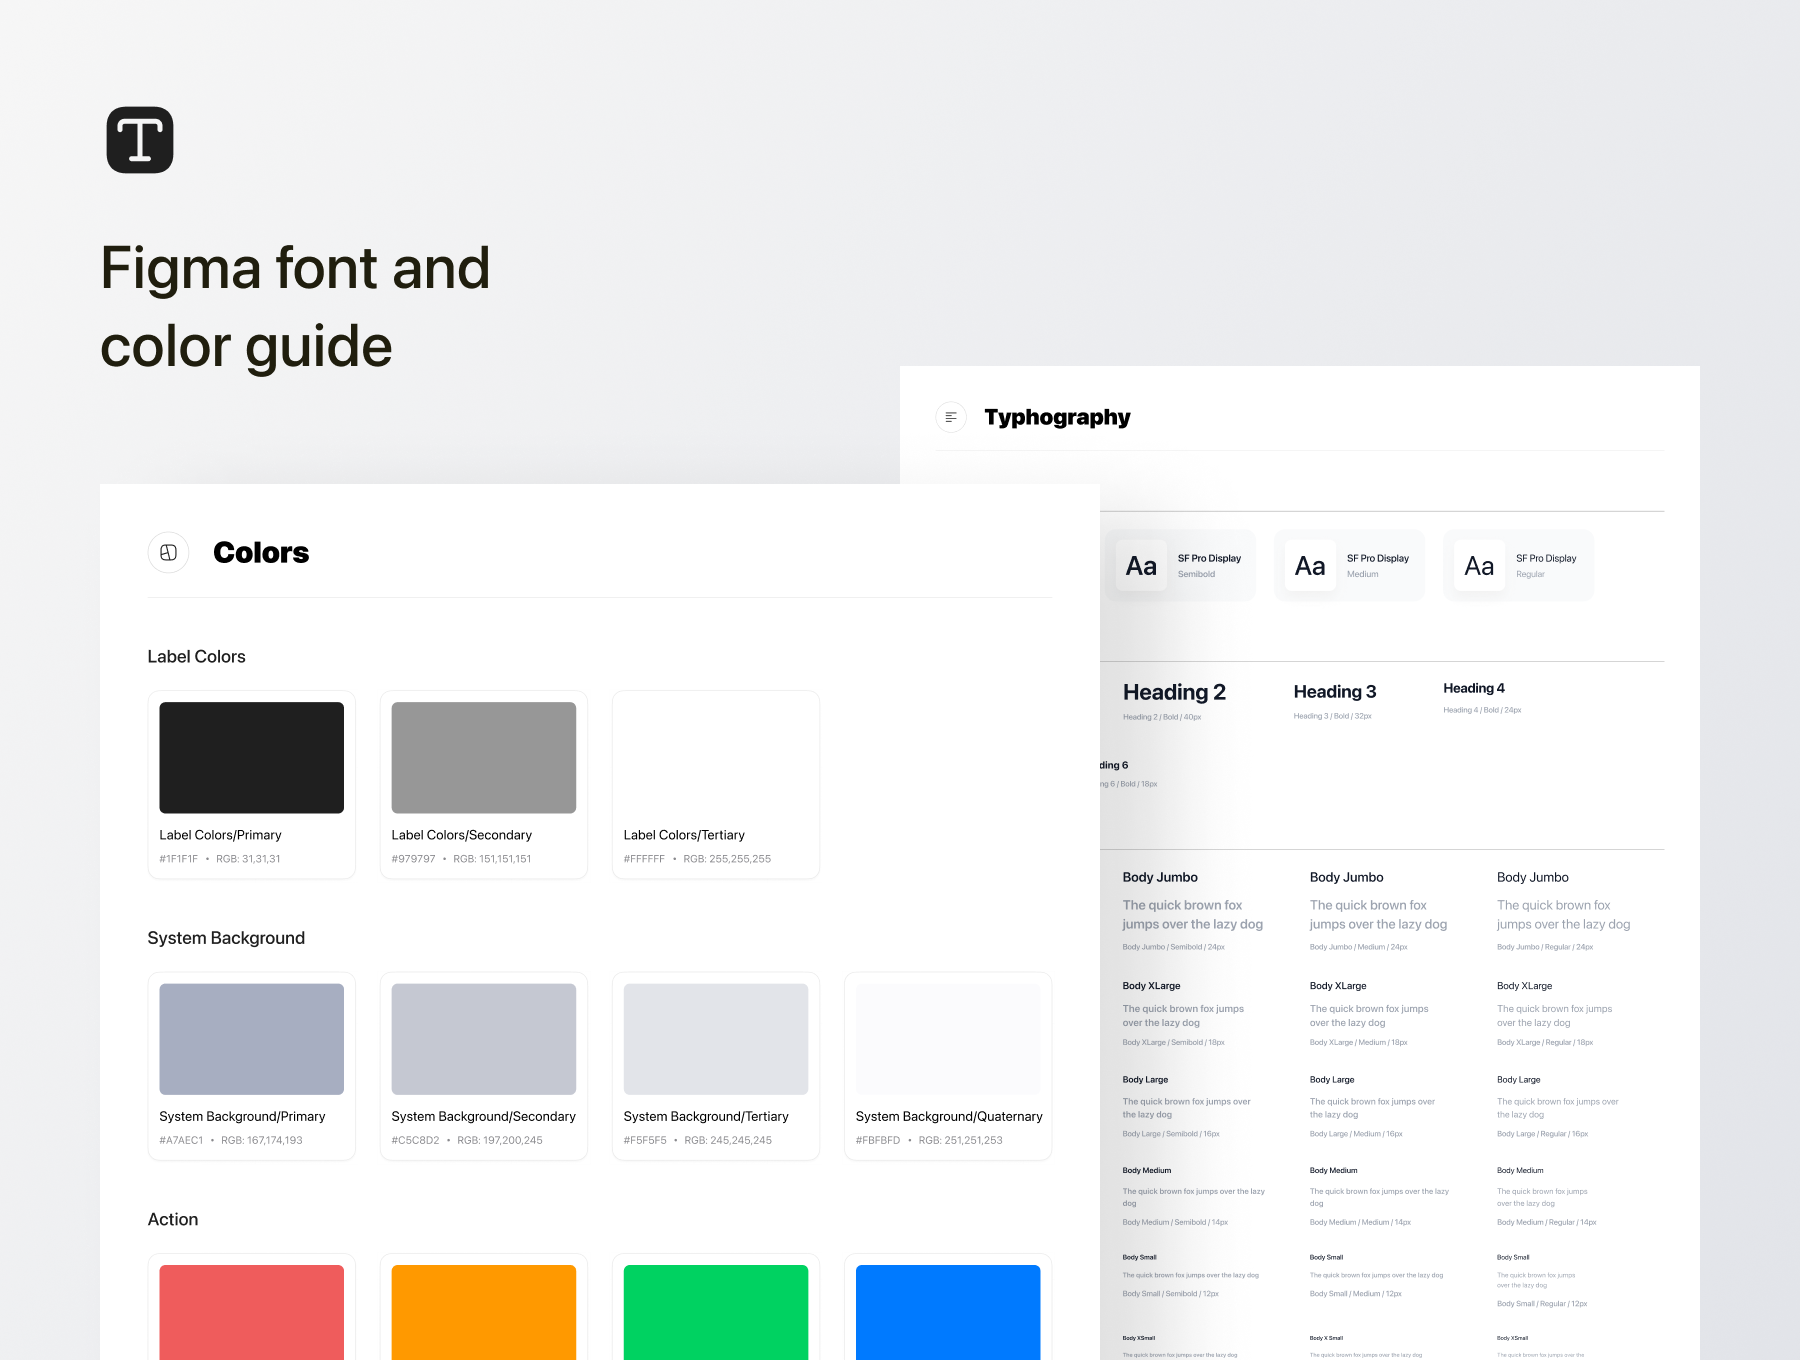Image resolution: width=1800 pixels, height=1360 pixels.
Task: Select the Label Colors/Tertiary white swatch
Action: (715, 757)
